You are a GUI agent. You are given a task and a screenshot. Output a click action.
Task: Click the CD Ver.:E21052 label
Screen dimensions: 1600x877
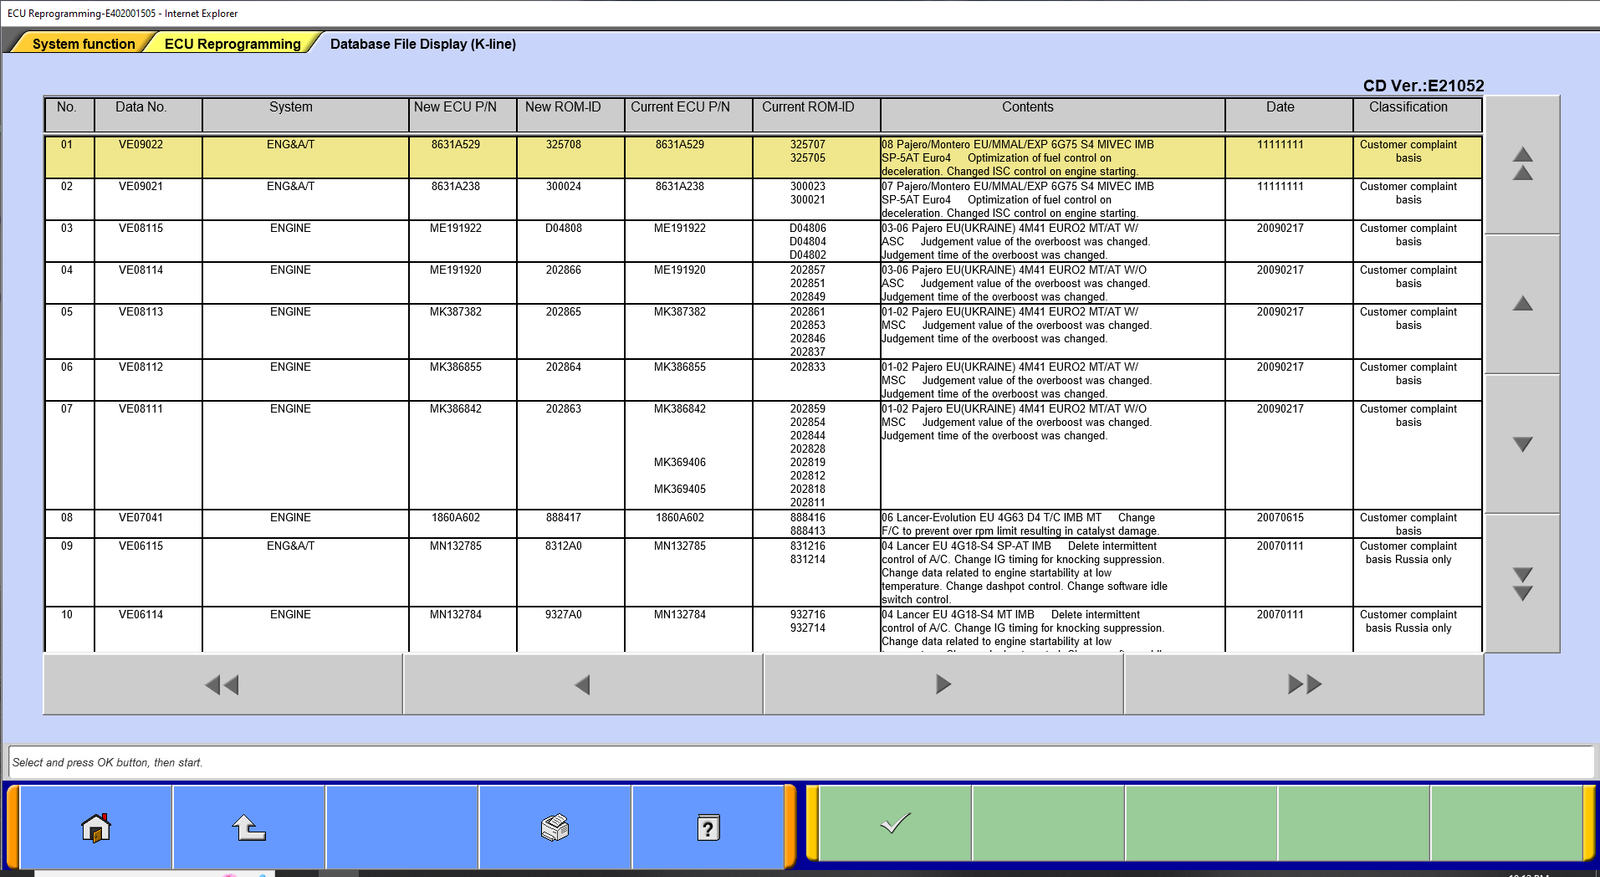pos(1423,86)
